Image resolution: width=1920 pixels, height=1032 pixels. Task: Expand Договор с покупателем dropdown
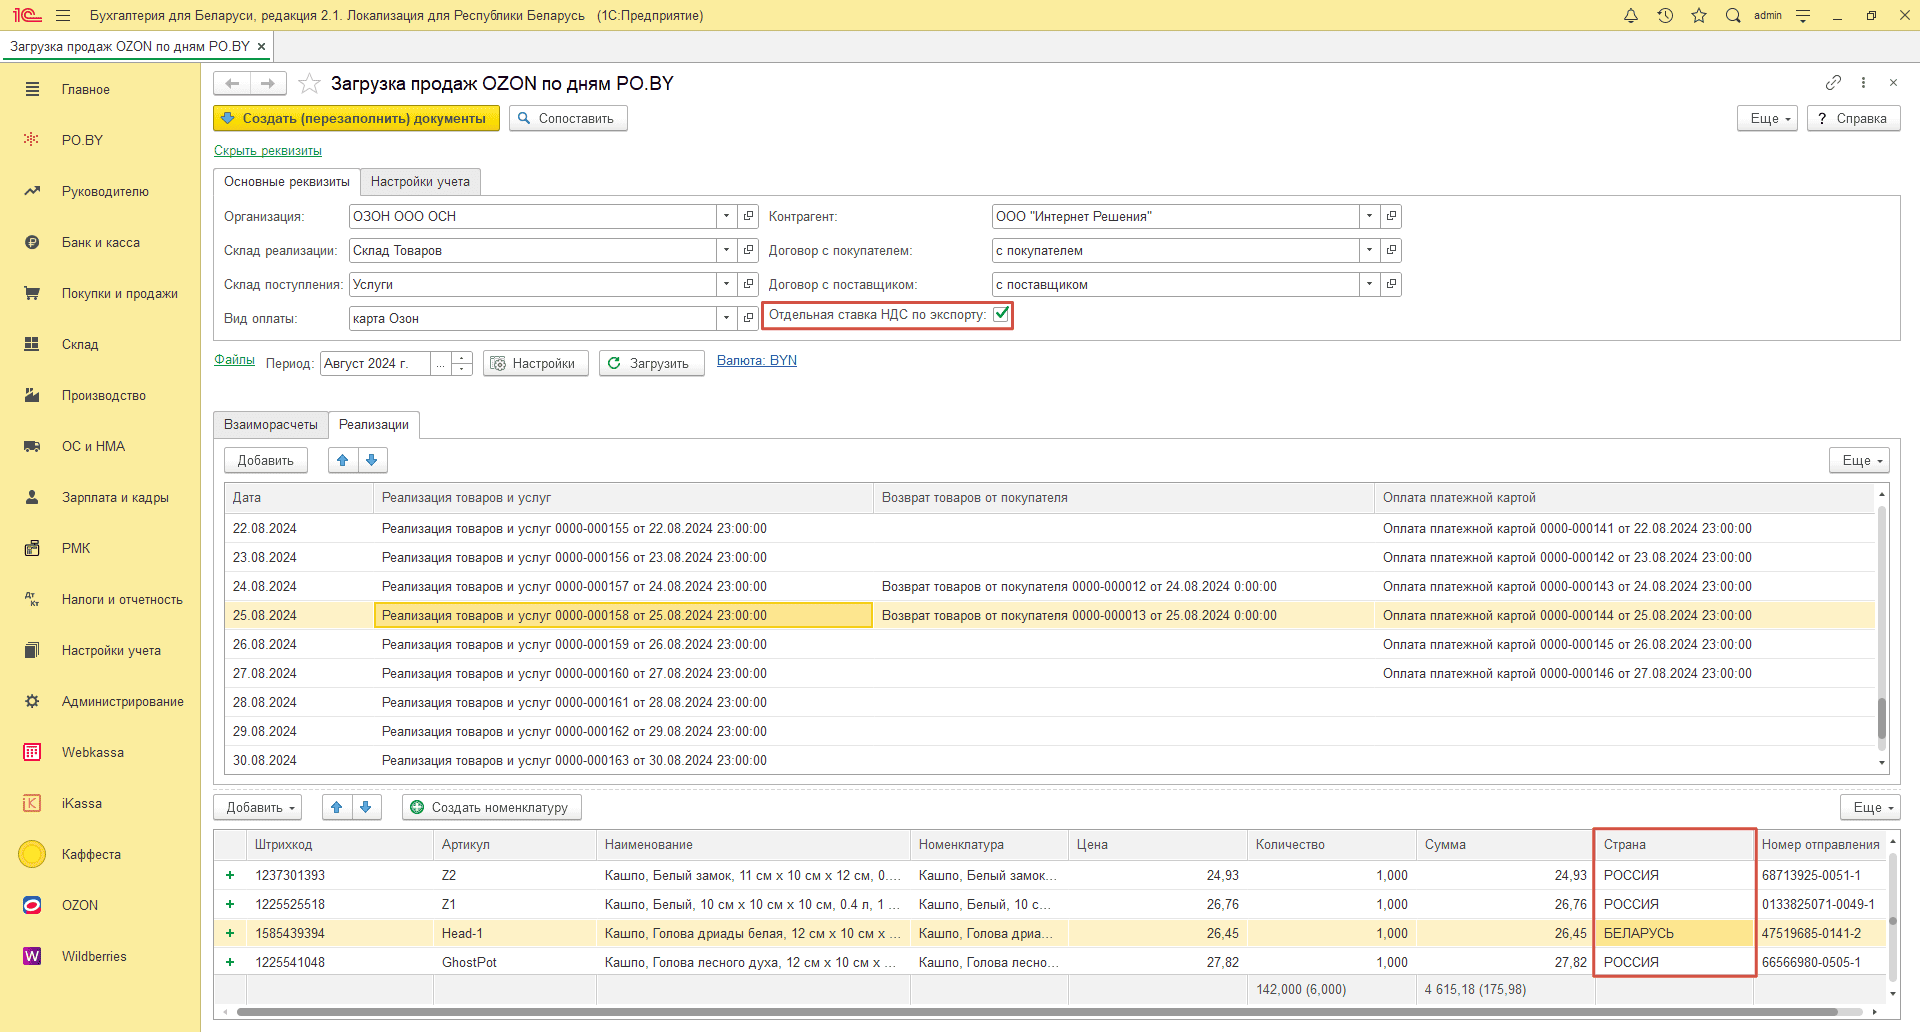(x=1370, y=250)
